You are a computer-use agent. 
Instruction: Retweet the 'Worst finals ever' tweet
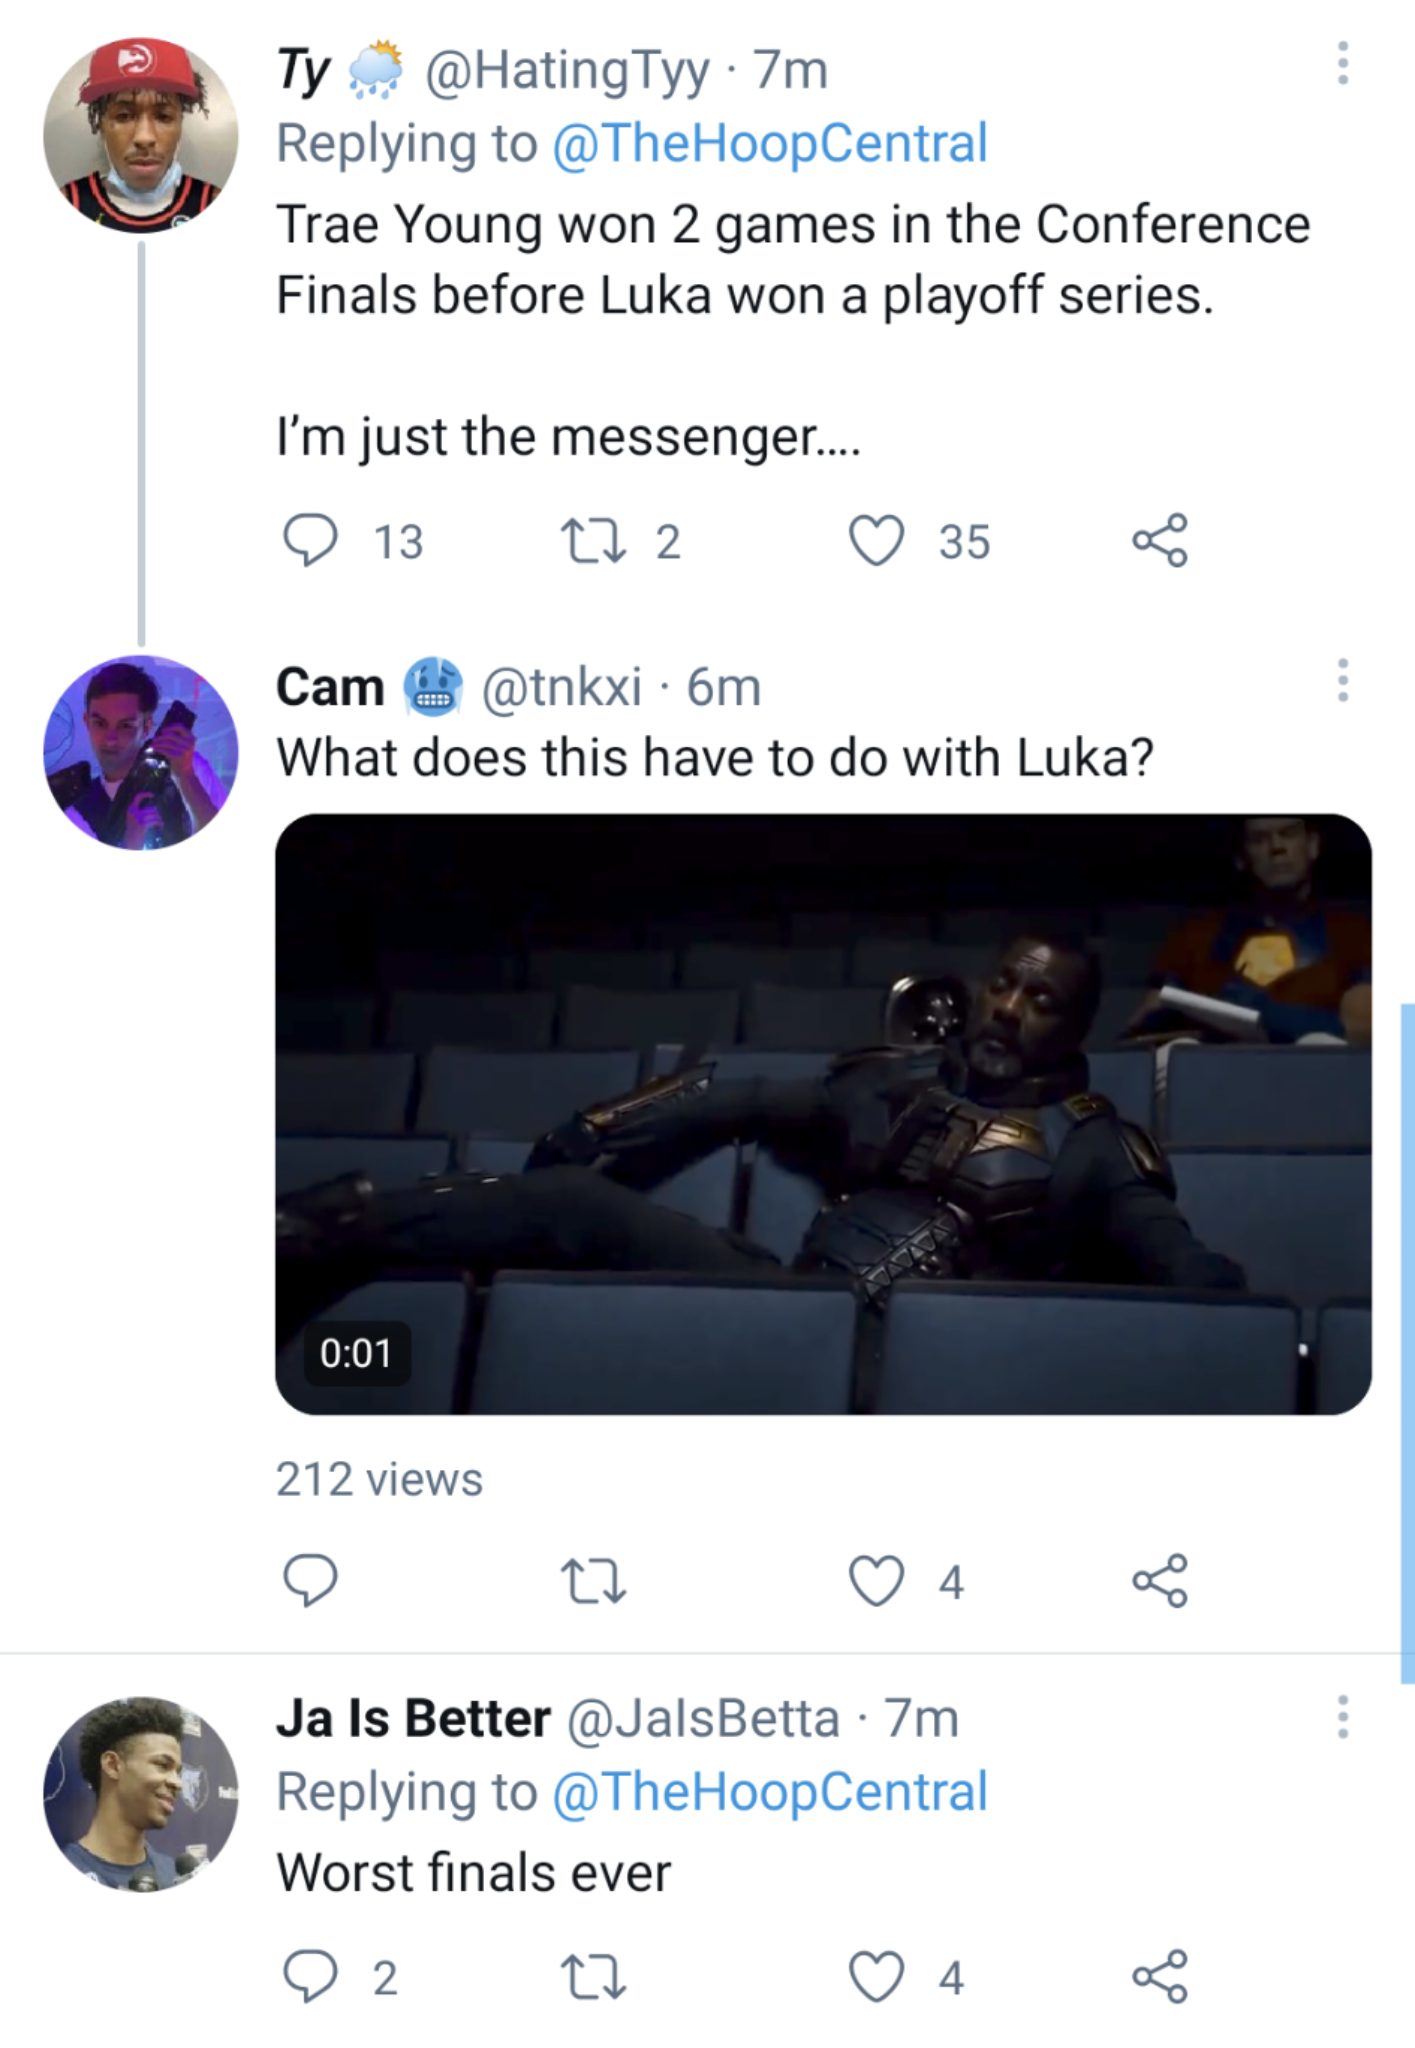coord(594,1977)
